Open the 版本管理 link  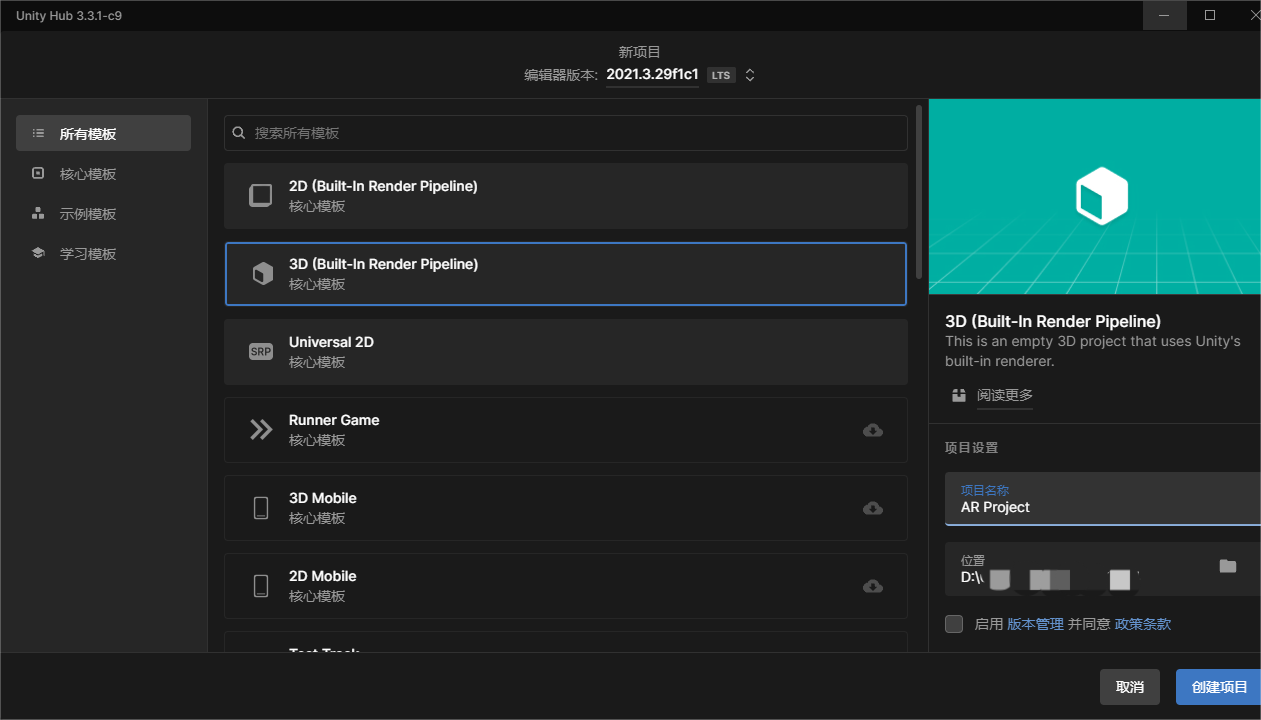(x=1035, y=624)
